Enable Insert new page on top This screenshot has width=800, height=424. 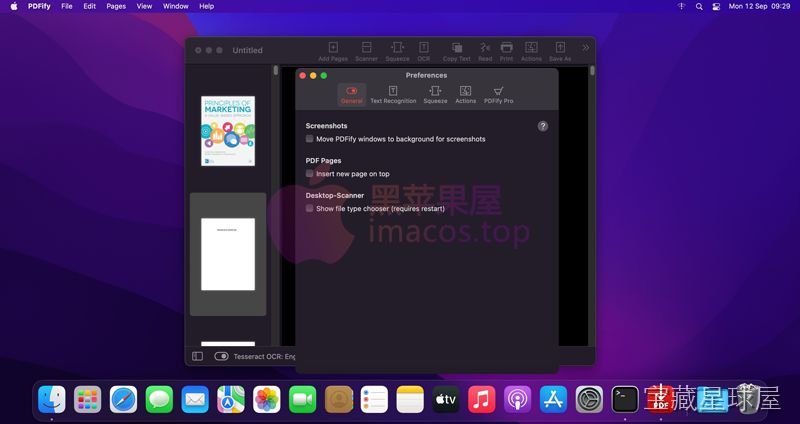[x=309, y=173]
